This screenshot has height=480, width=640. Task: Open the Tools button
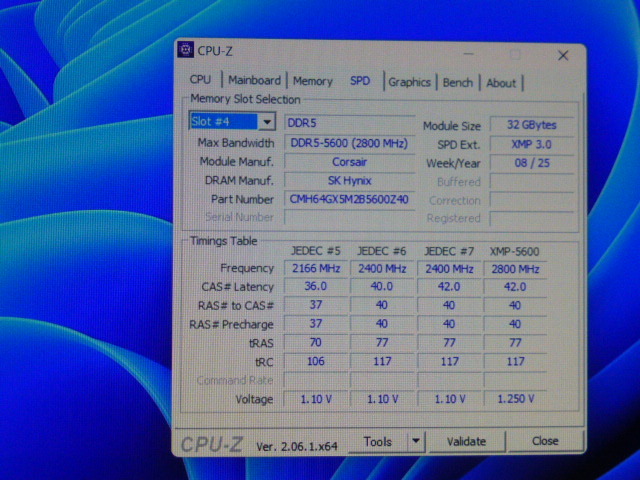(x=378, y=442)
